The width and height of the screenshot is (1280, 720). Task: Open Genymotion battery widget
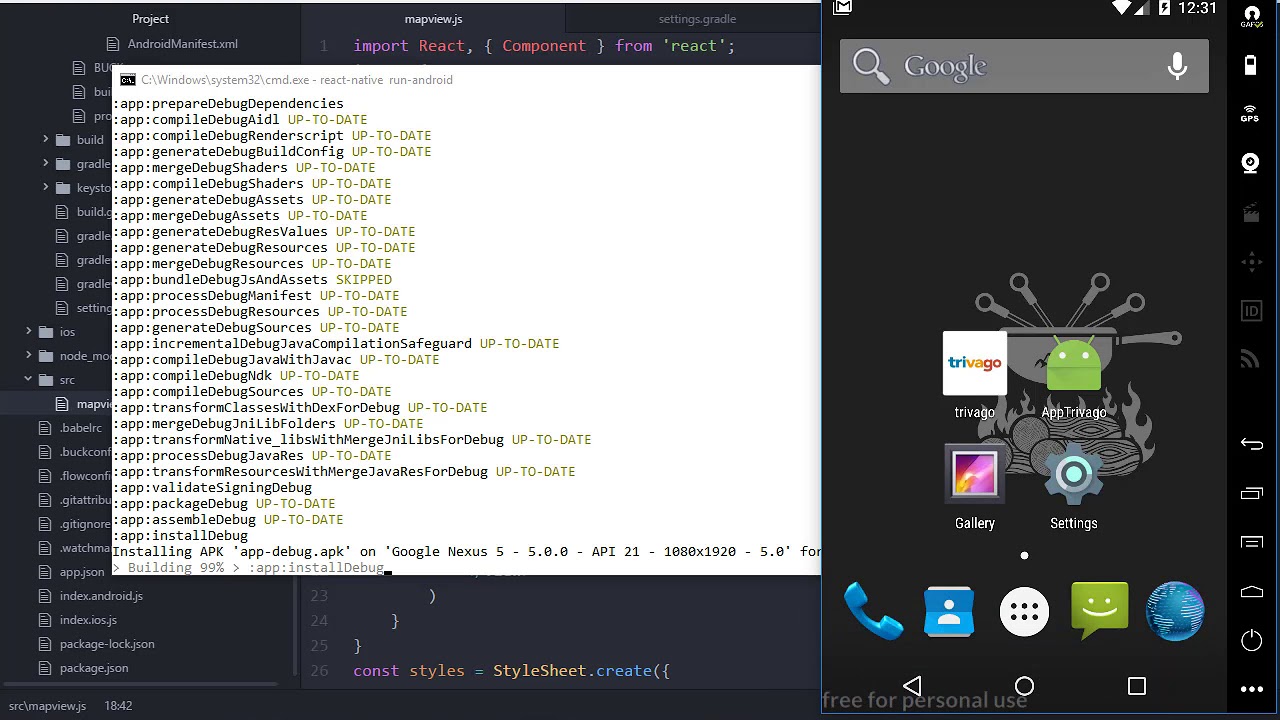pyautogui.click(x=1251, y=66)
